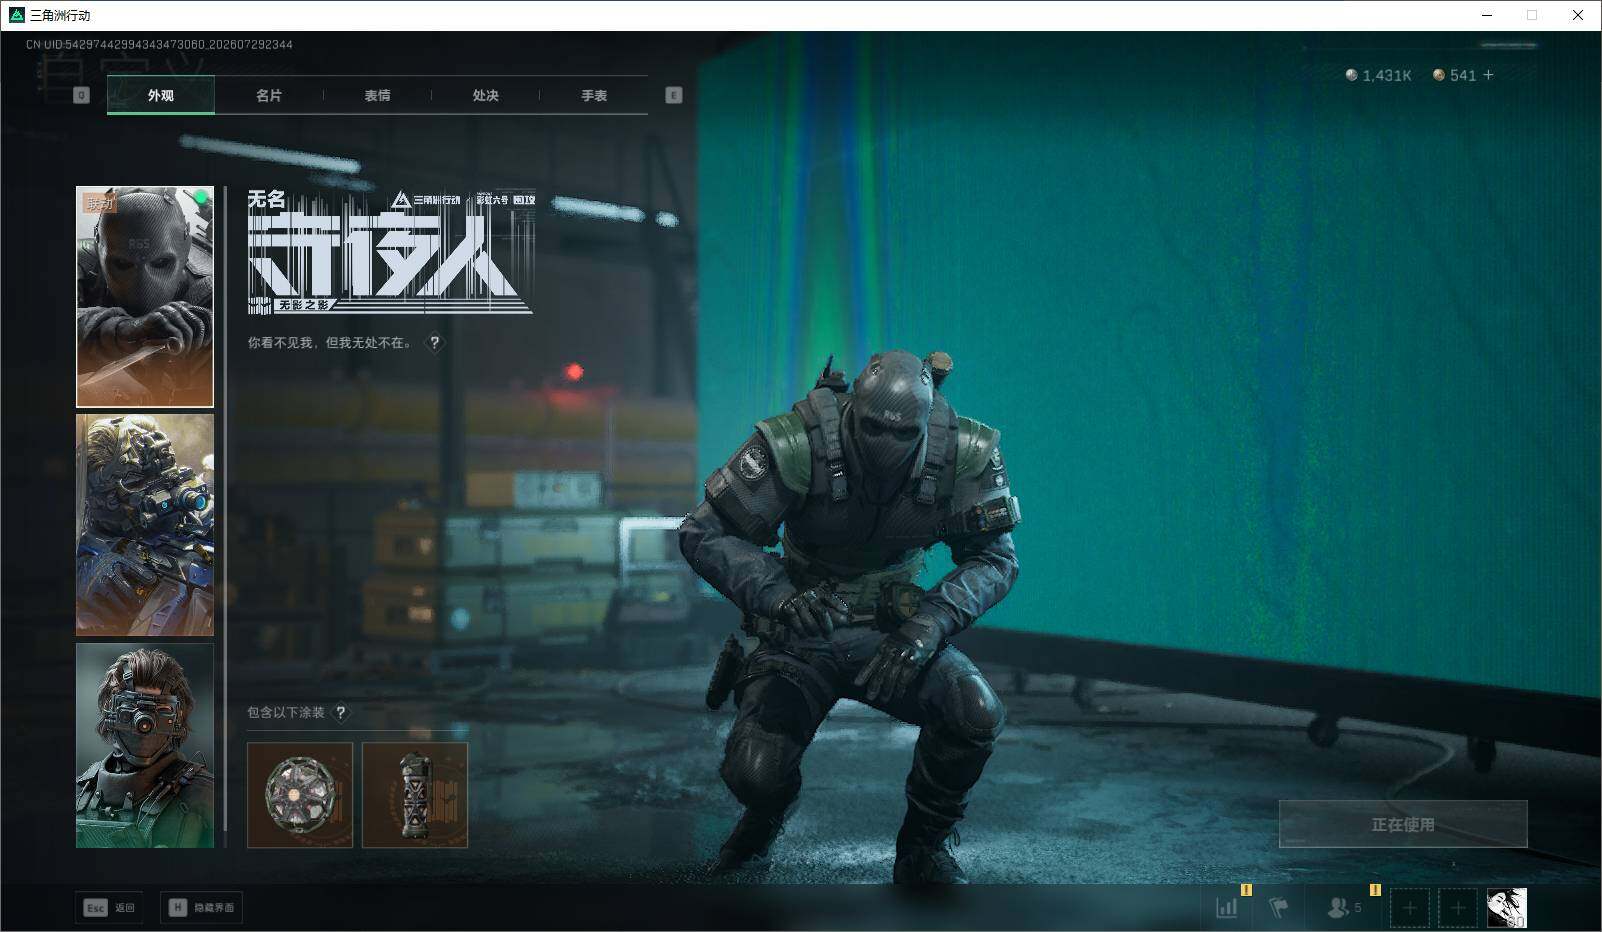The height and width of the screenshot is (932, 1602).
Task: Open the 手表 tab
Action: click(x=594, y=96)
